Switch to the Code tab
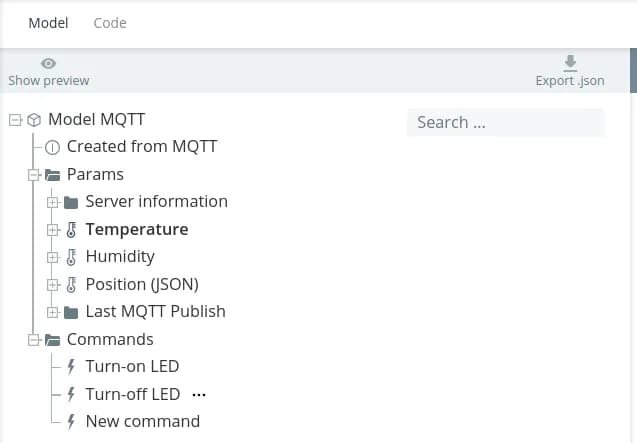 [110, 23]
